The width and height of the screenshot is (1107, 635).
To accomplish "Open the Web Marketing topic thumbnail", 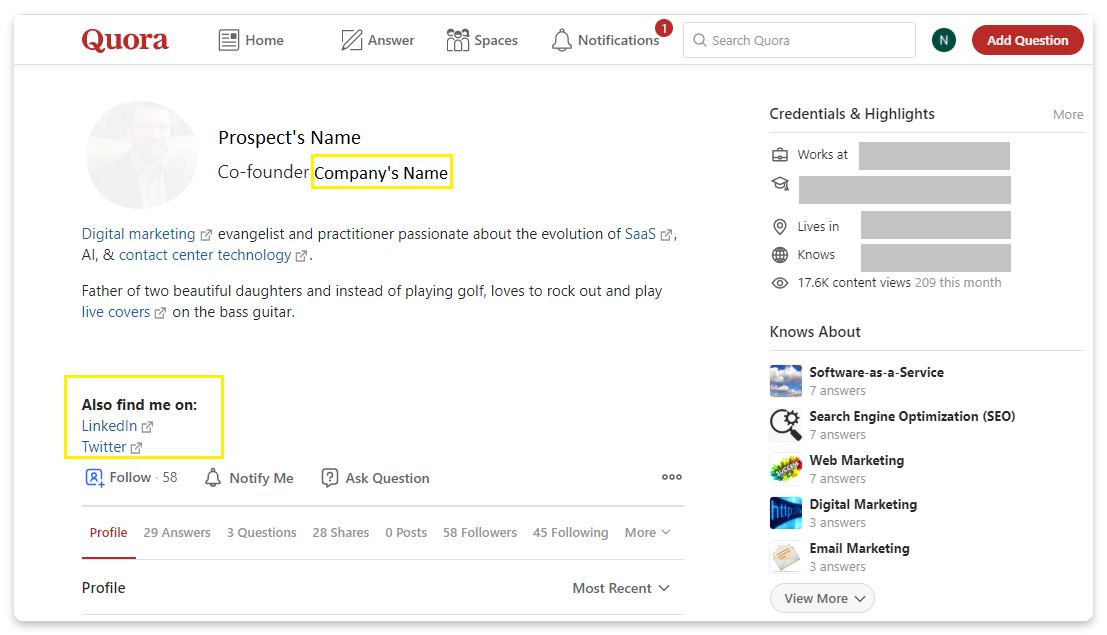I will point(786,469).
